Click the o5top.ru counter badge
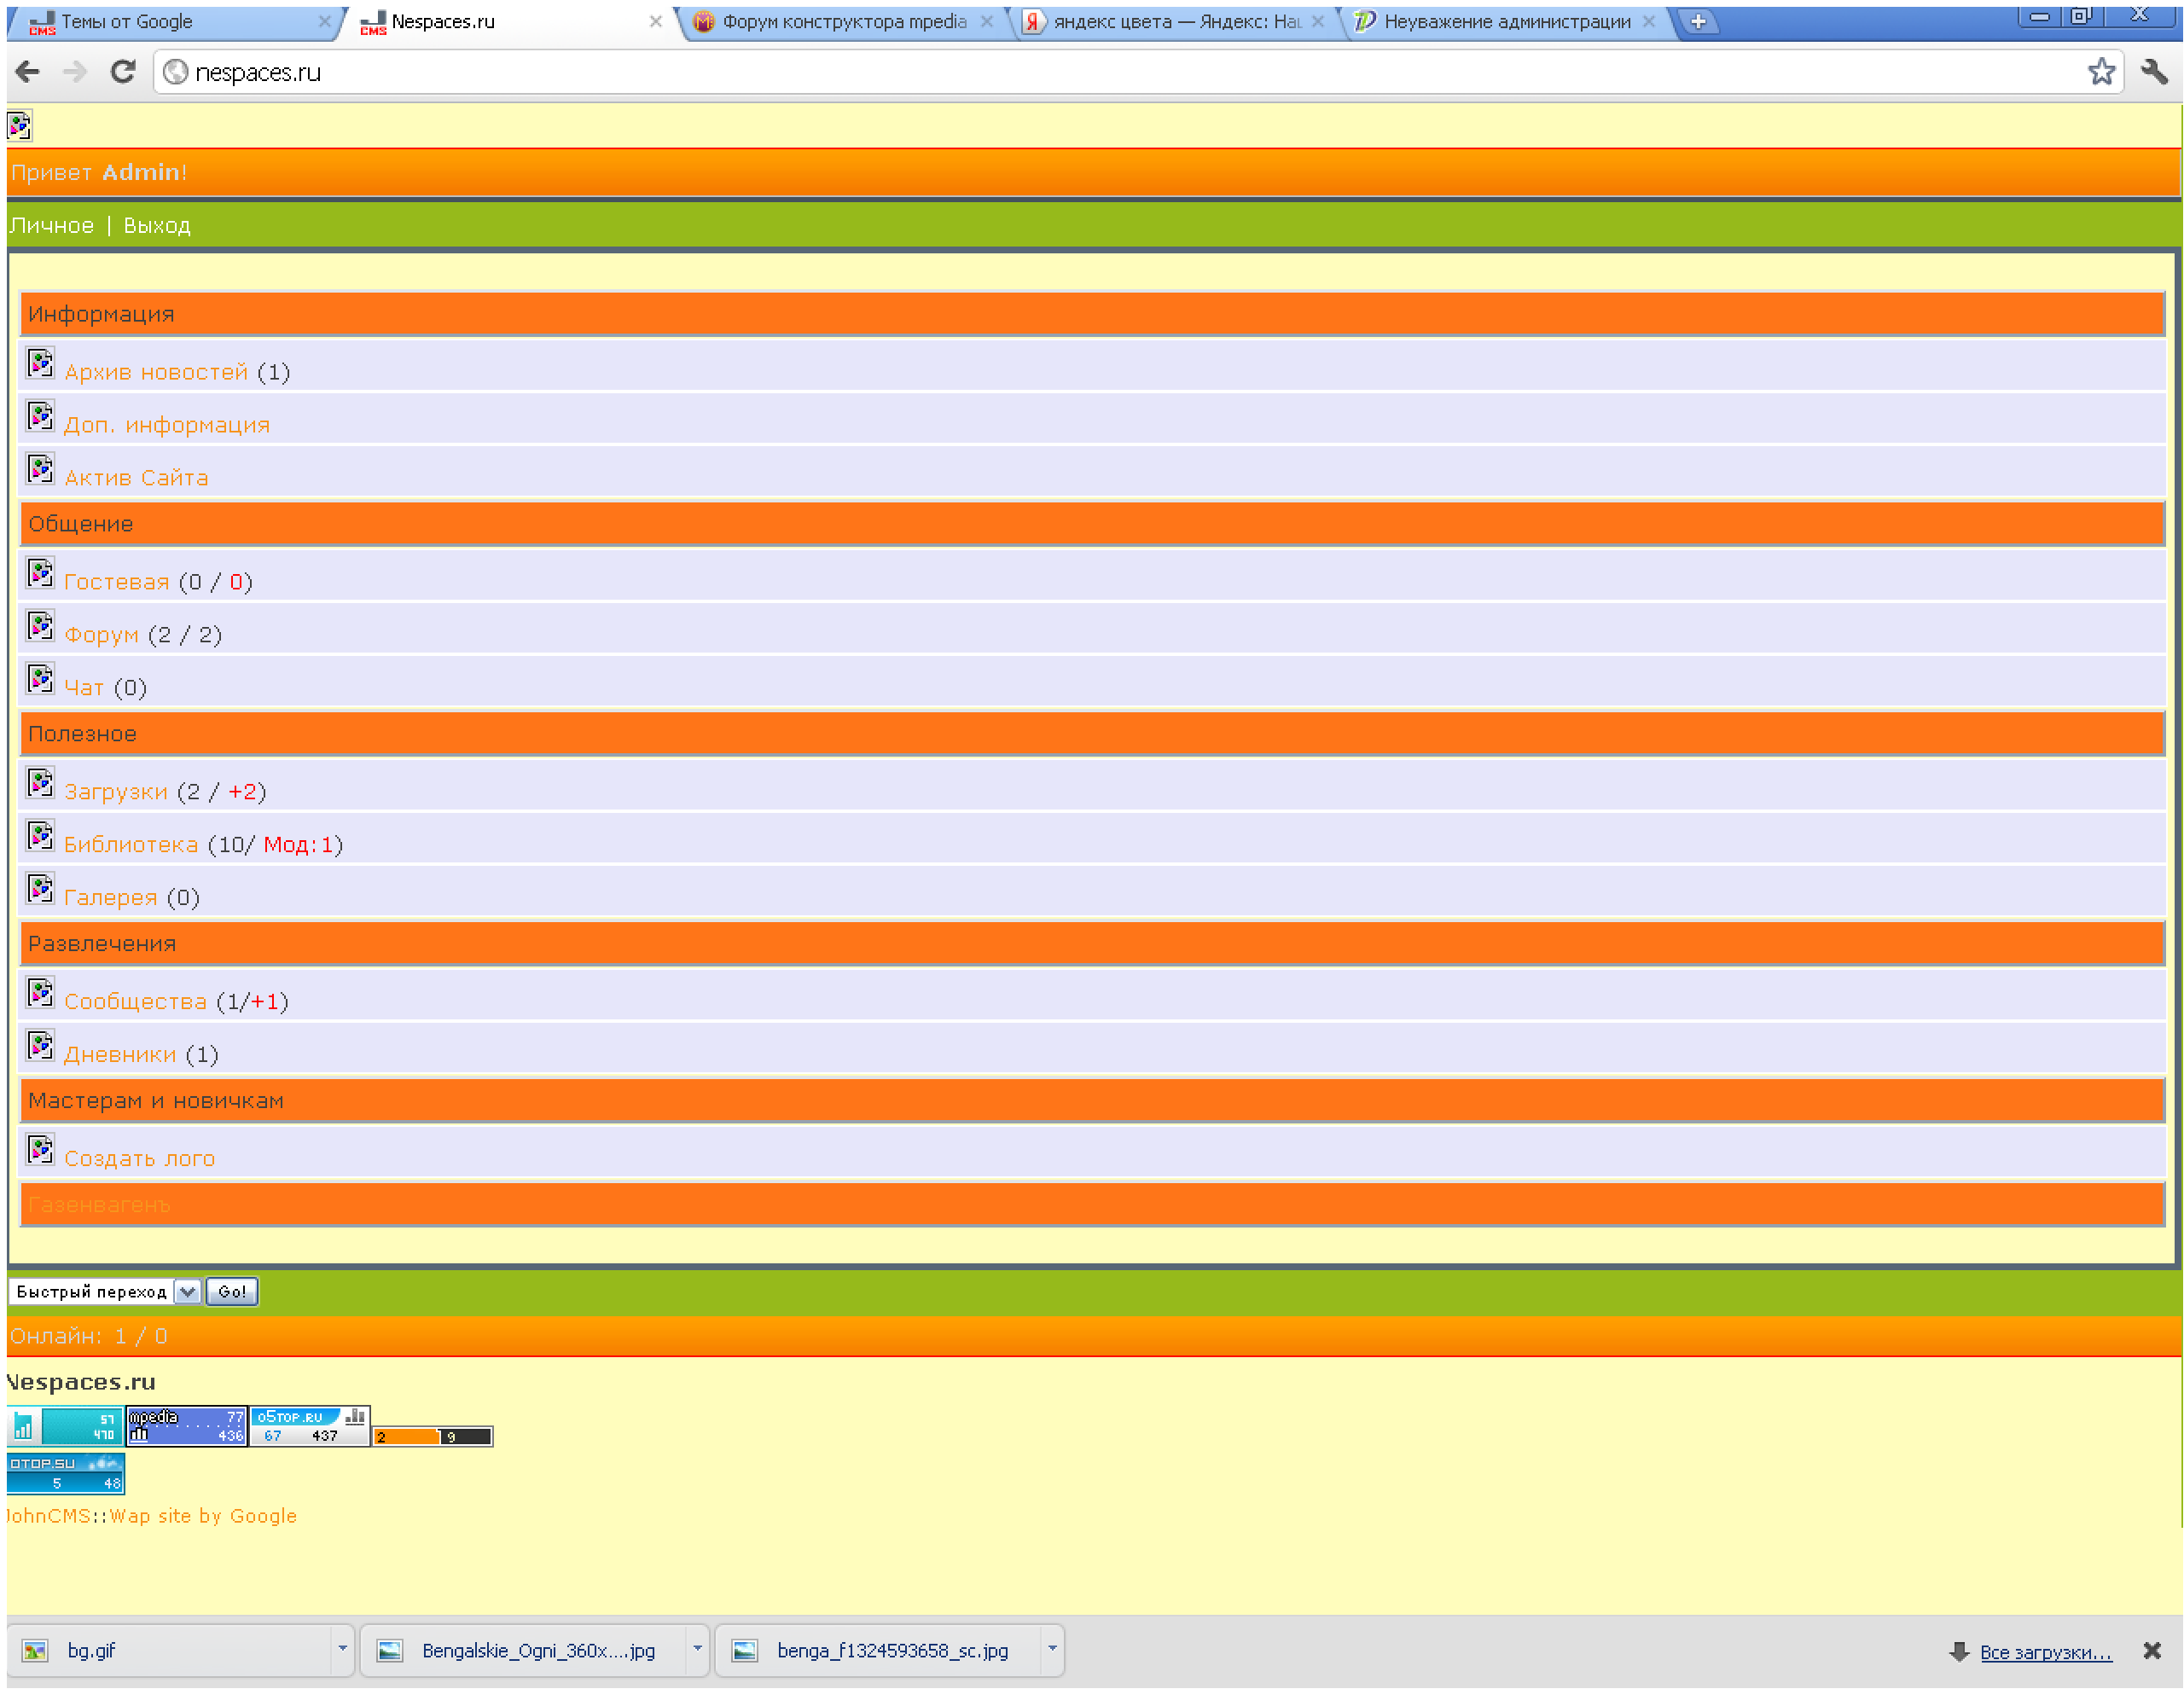2184x1689 pixels. 310,1425
